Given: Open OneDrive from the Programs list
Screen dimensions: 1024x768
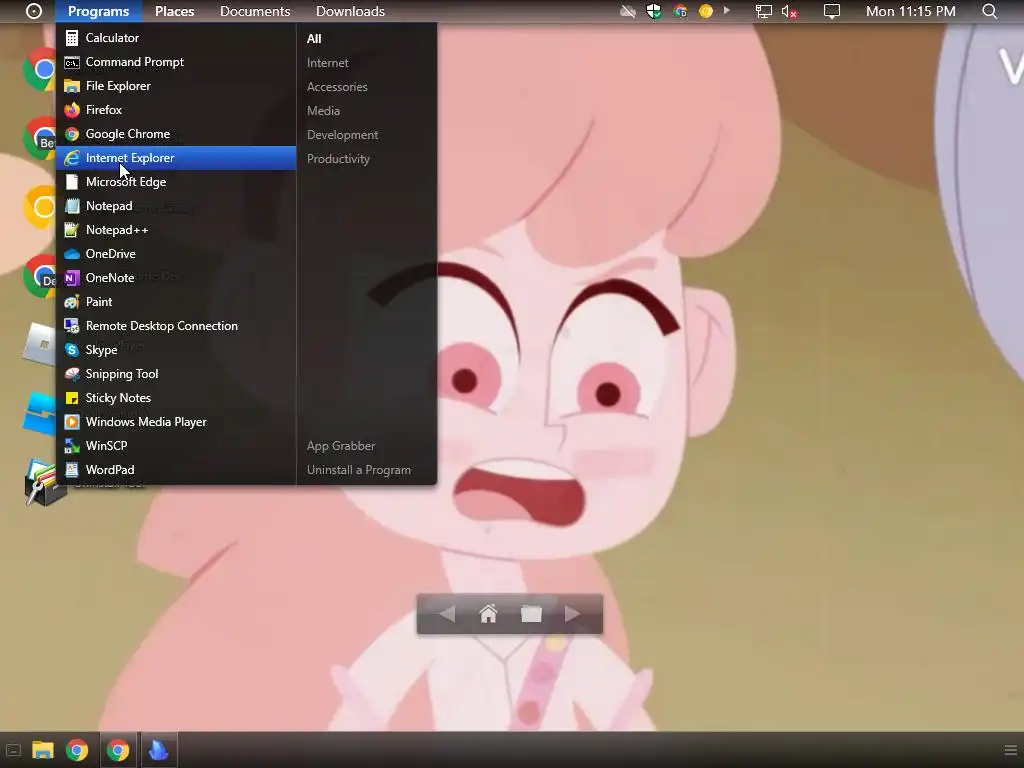Looking at the screenshot, I should pyautogui.click(x=176, y=254).
